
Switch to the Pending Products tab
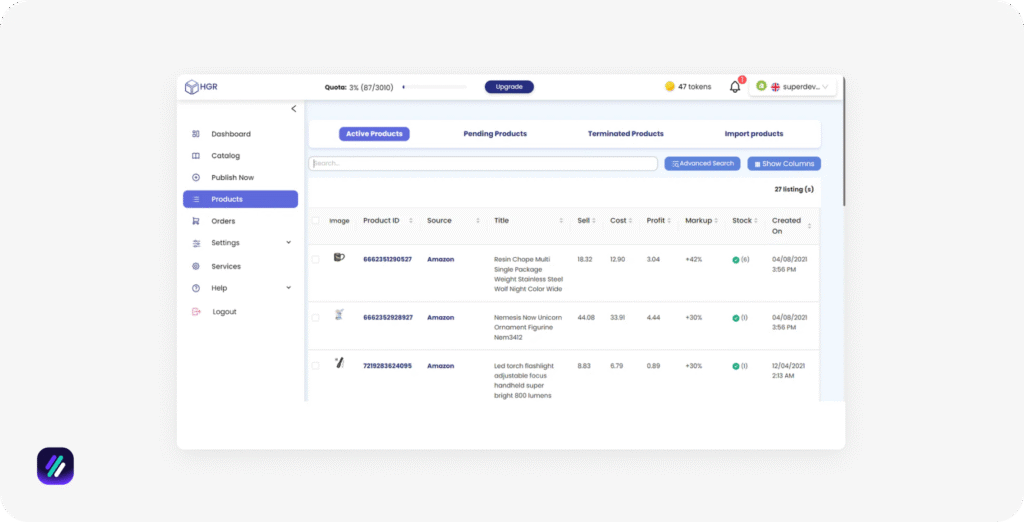click(495, 134)
